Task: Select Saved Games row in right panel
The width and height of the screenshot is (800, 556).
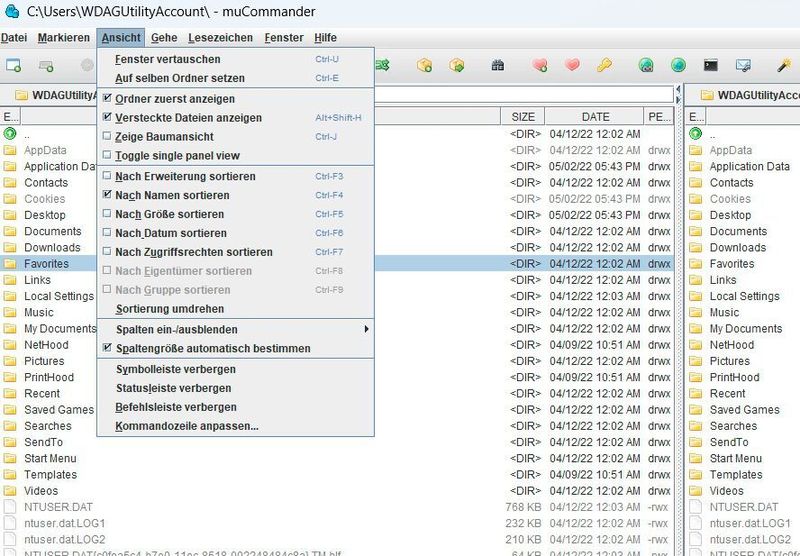Action: pos(743,410)
